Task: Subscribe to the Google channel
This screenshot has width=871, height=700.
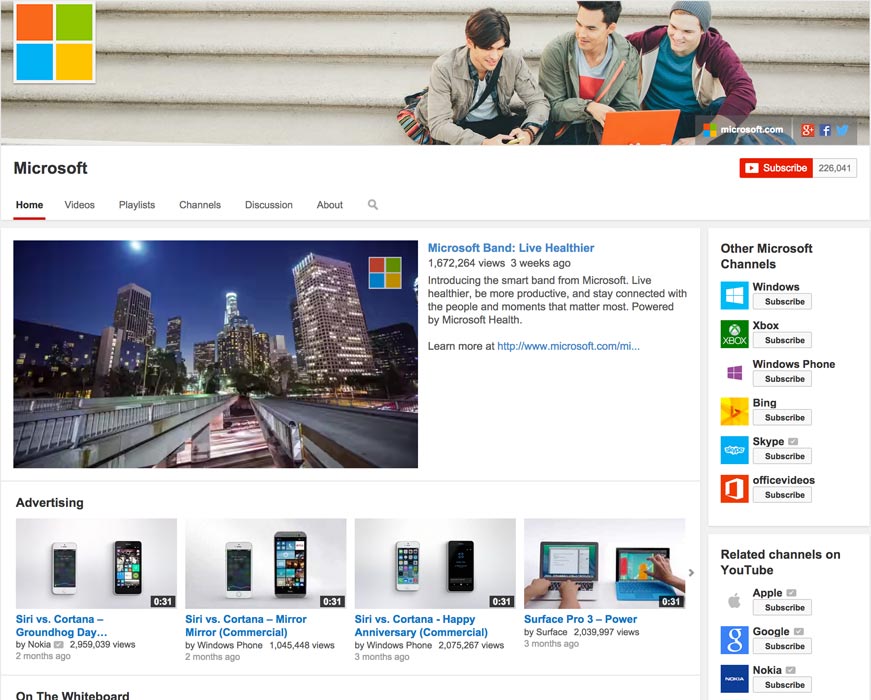Action: [782, 646]
